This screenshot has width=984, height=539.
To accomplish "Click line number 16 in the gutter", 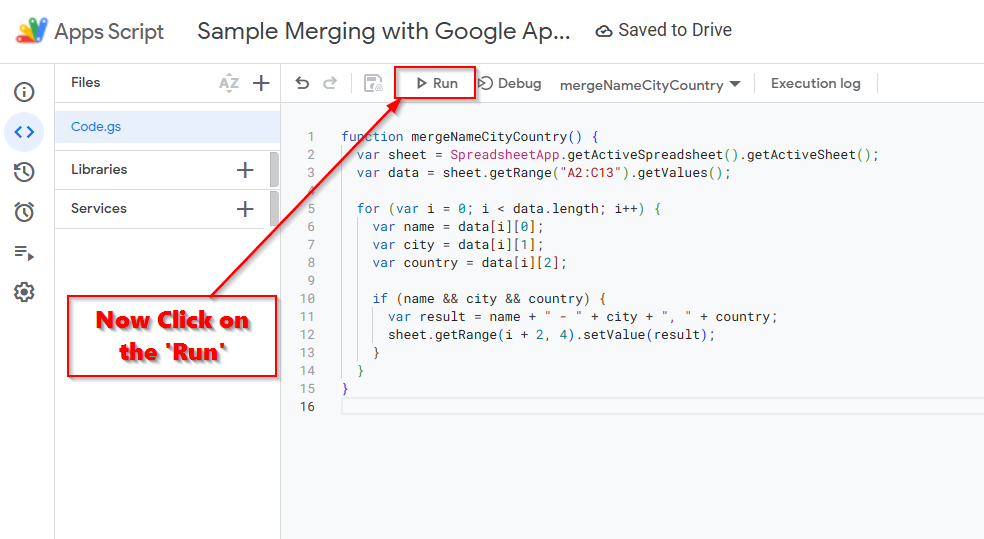I will [x=308, y=407].
